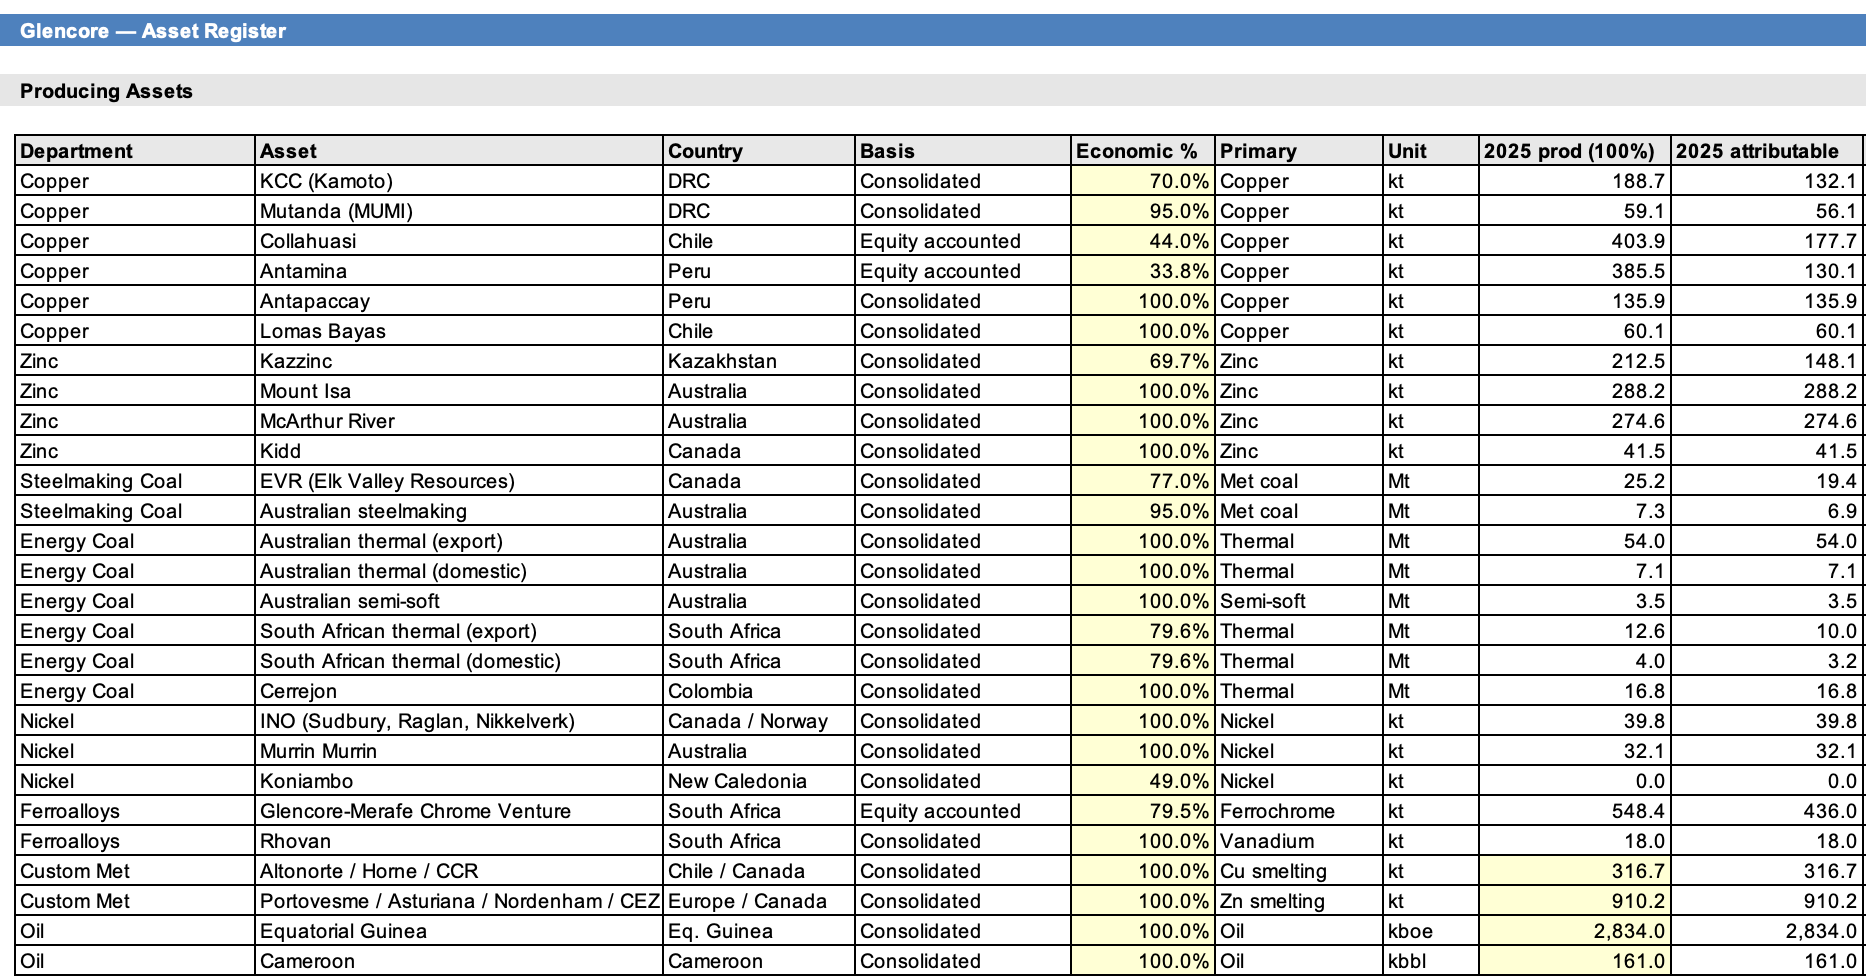This screenshot has height=978, width=1866.
Task: Select the "Antapaccay" asset cell
Action: point(459,301)
